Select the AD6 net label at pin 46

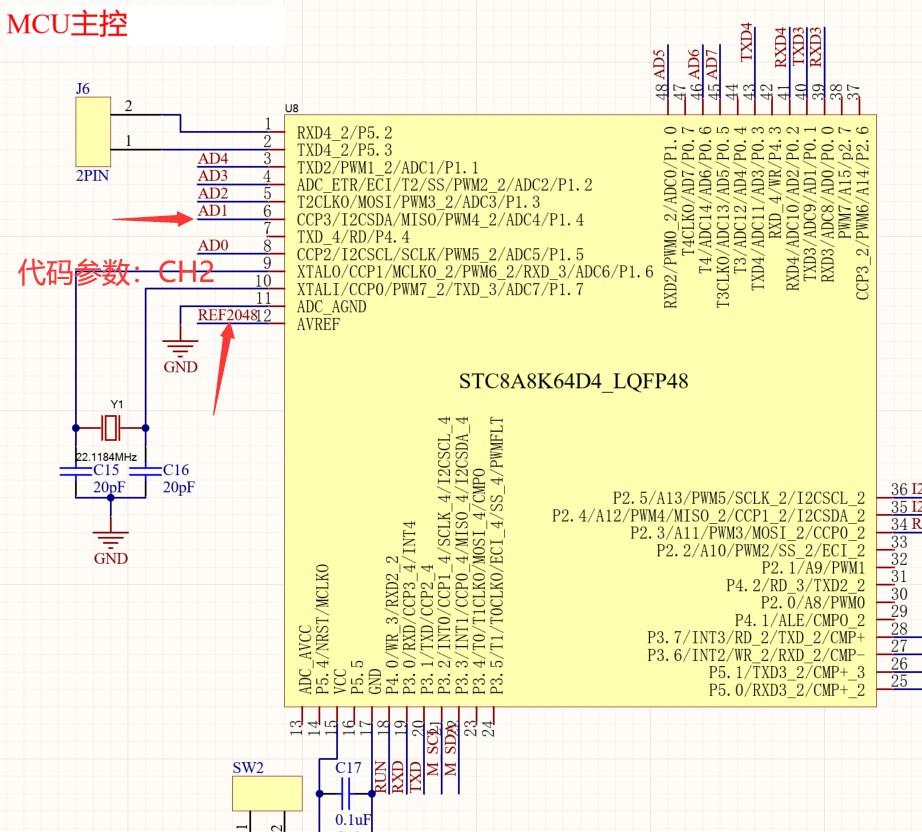pyautogui.click(x=694, y=65)
